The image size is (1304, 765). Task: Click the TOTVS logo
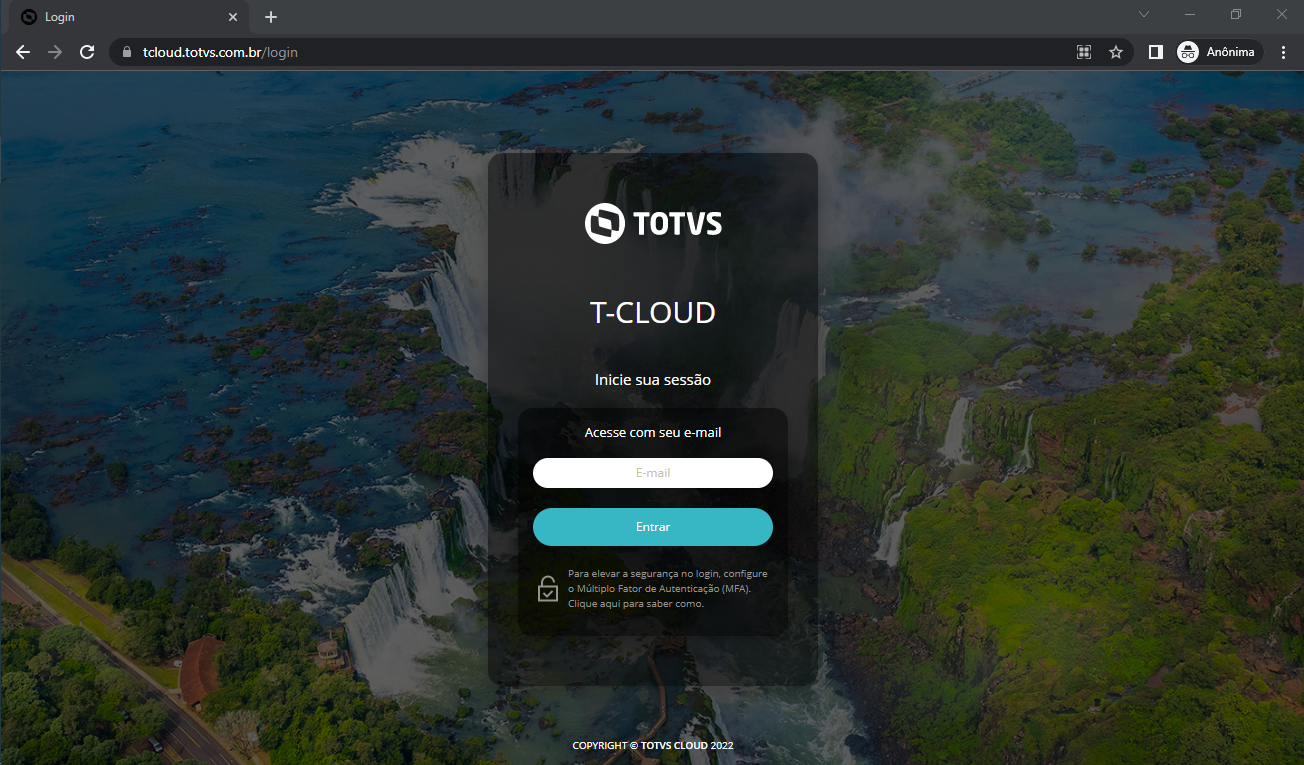tap(653, 223)
